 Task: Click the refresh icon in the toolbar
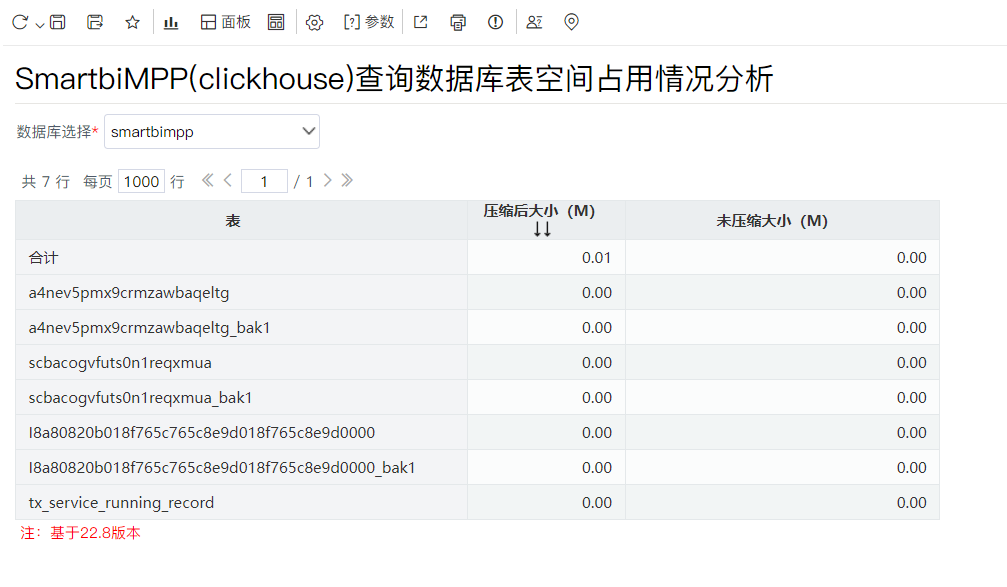click(x=20, y=22)
